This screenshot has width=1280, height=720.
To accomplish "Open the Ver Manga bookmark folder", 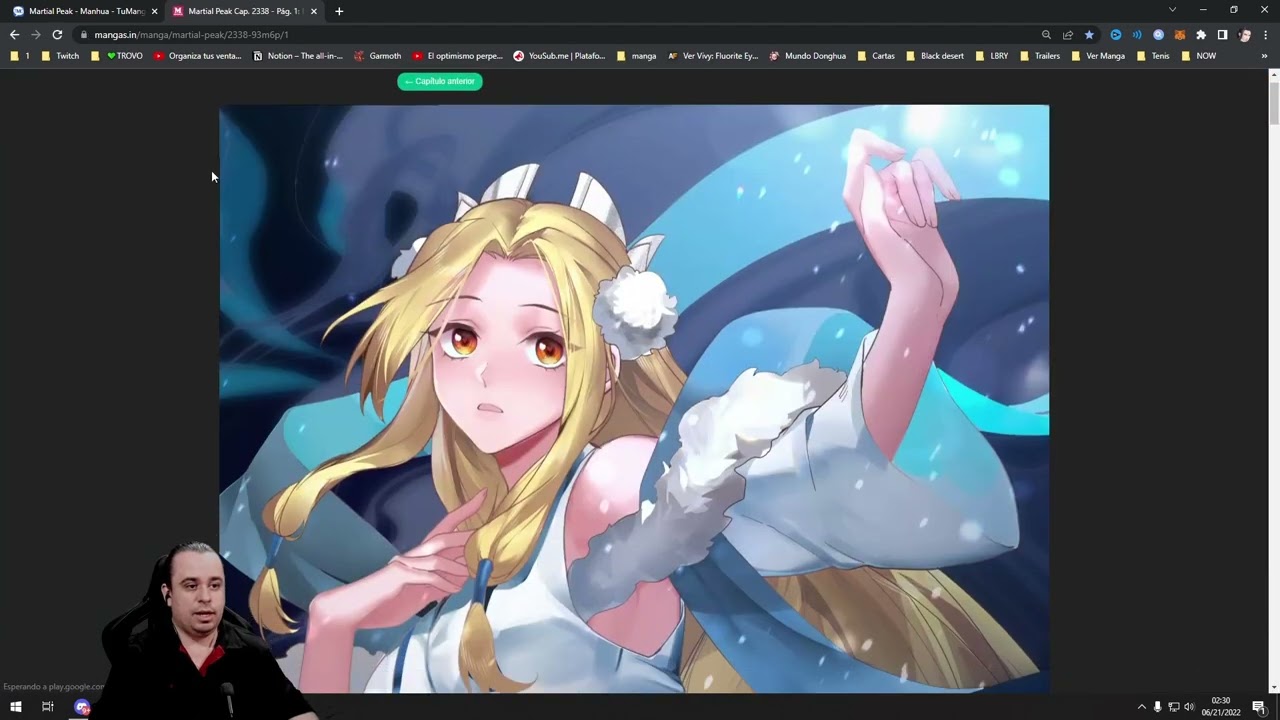I will tap(1098, 56).
